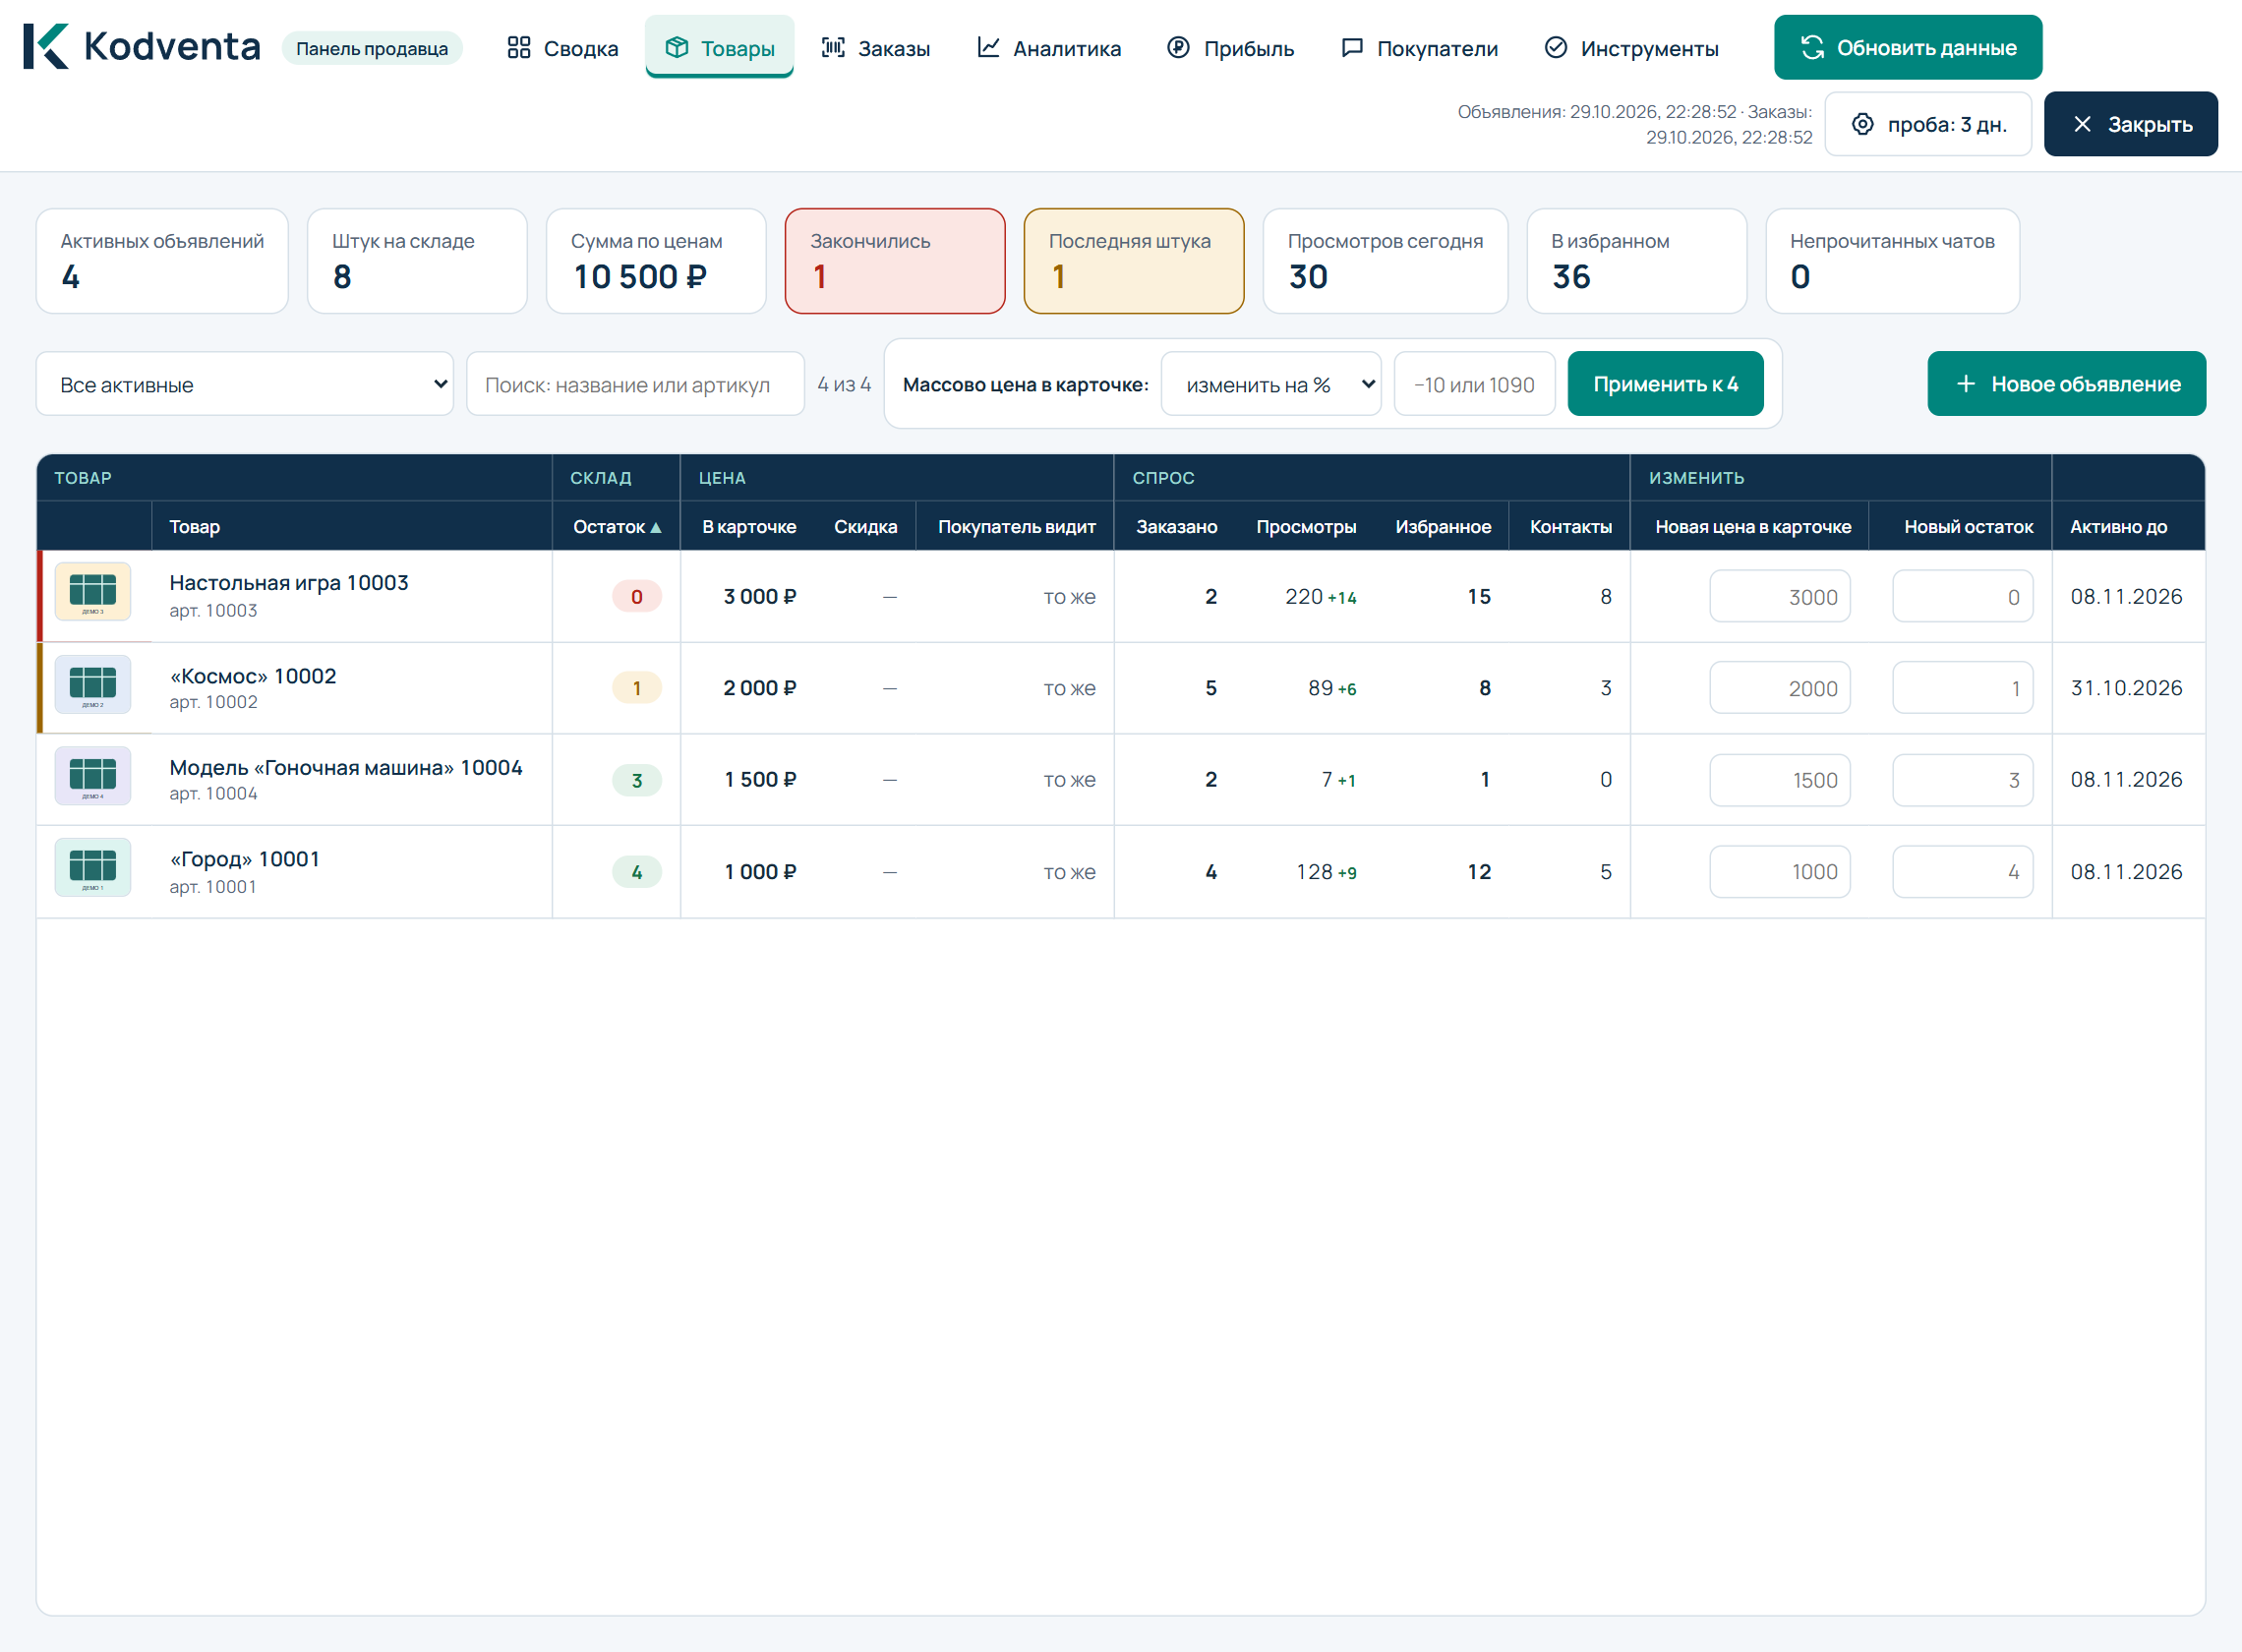Edit new price field showing 1000

click(1779, 872)
